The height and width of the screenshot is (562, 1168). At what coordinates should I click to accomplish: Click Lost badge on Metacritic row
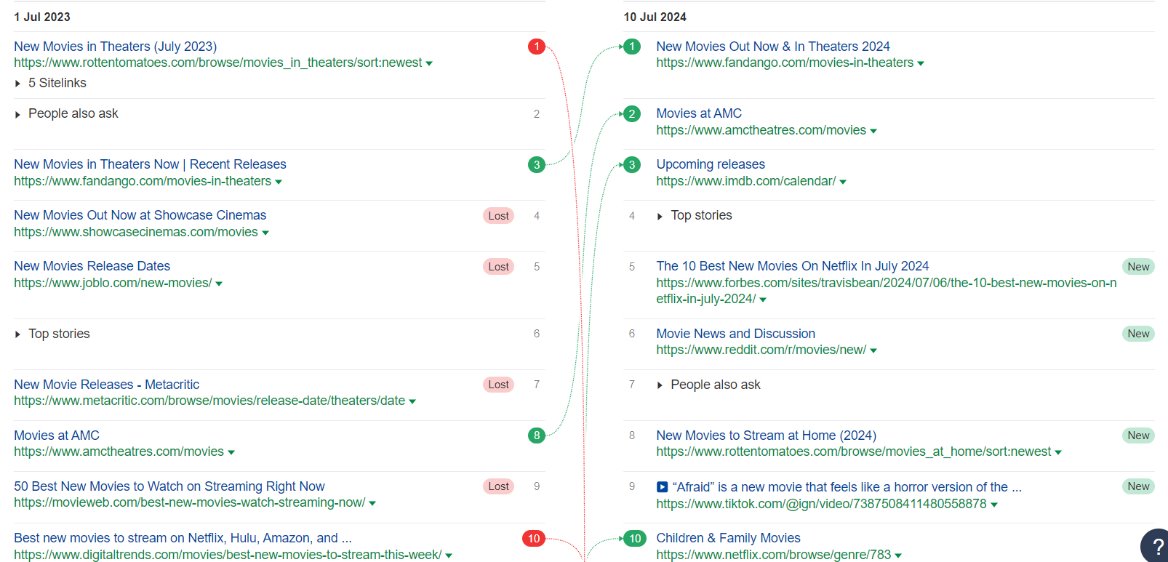(x=498, y=385)
